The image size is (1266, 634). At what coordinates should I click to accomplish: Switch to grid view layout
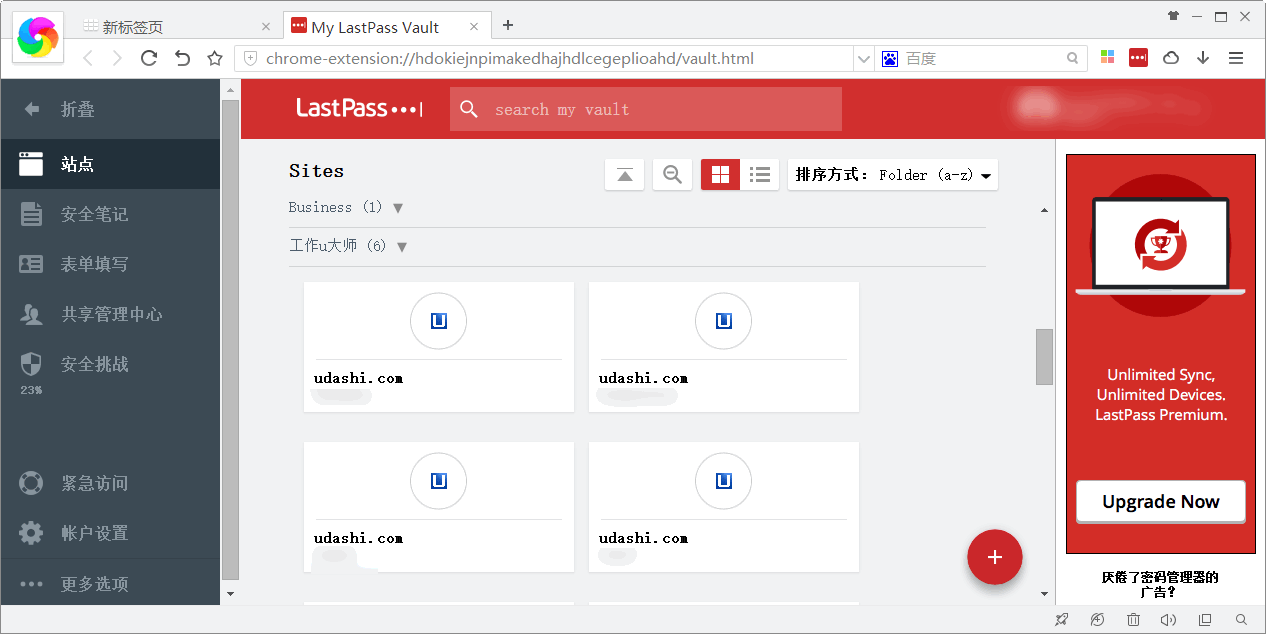click(720, 175)
